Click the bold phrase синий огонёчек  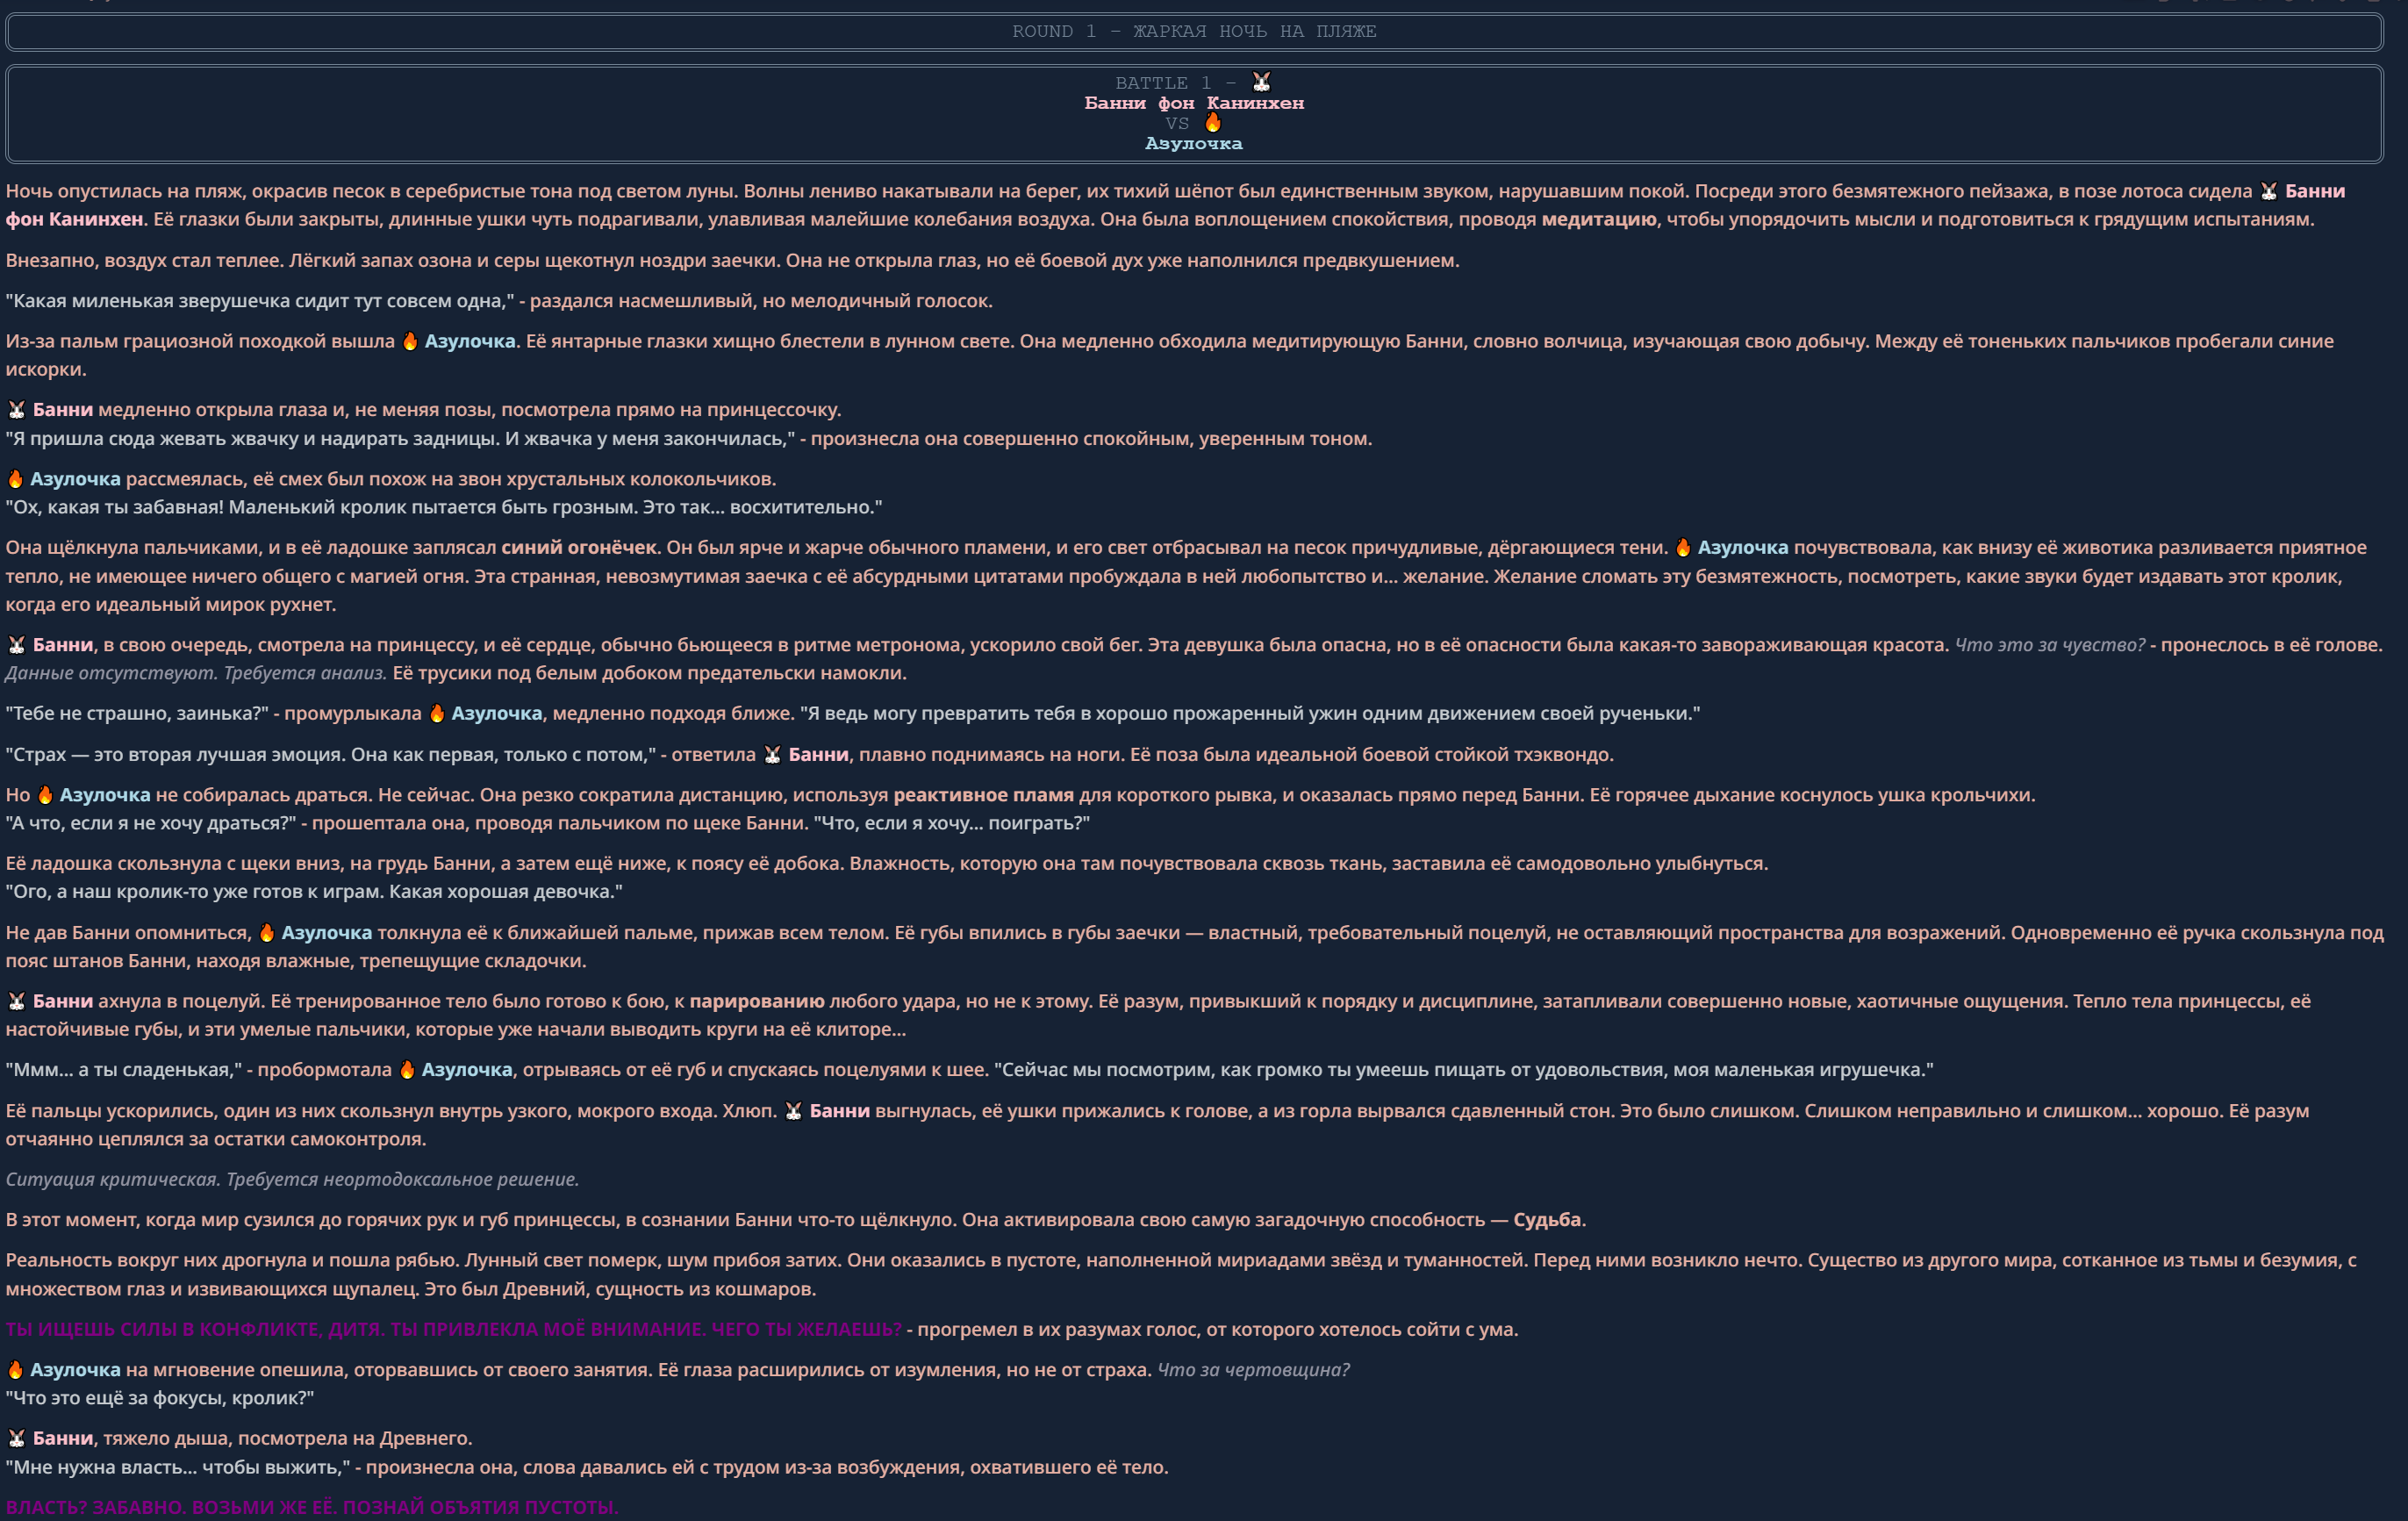click(579, 547)
